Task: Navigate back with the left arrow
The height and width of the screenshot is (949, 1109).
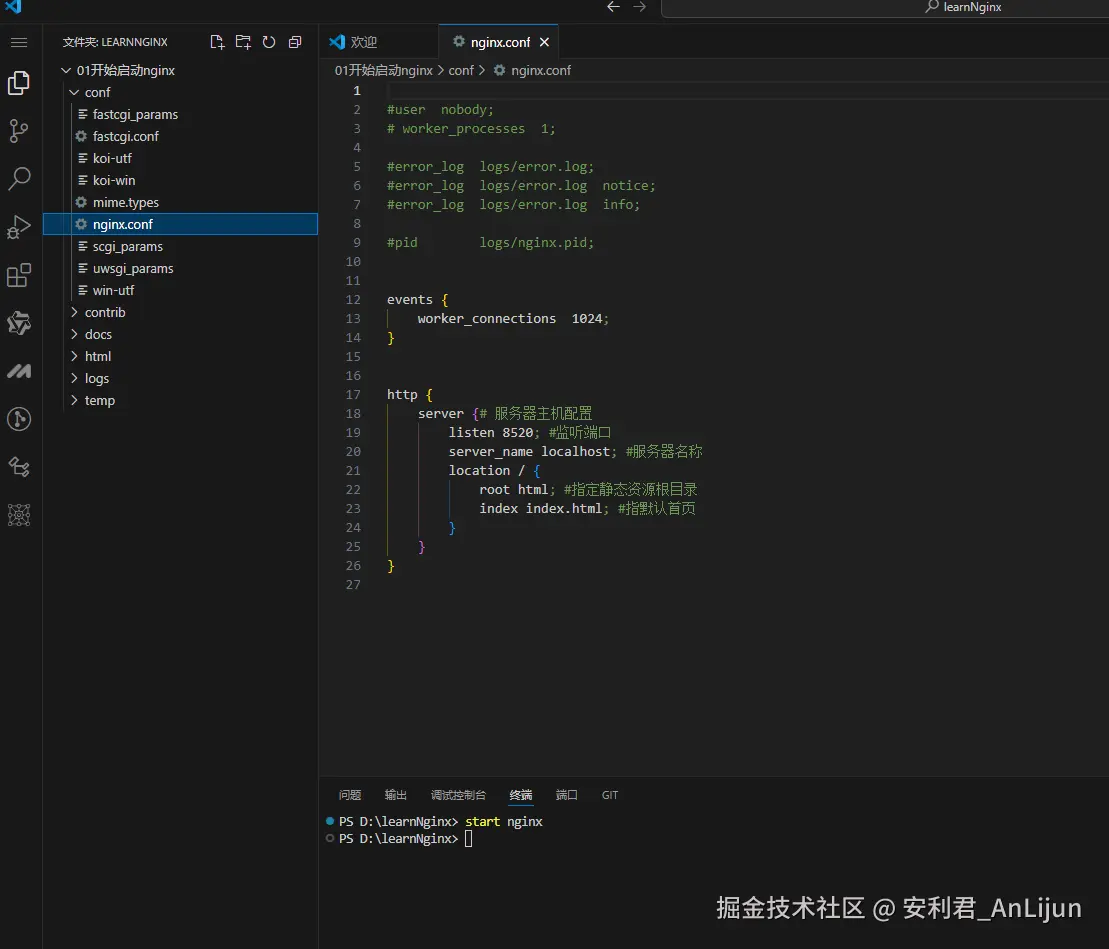Action: 613,7
